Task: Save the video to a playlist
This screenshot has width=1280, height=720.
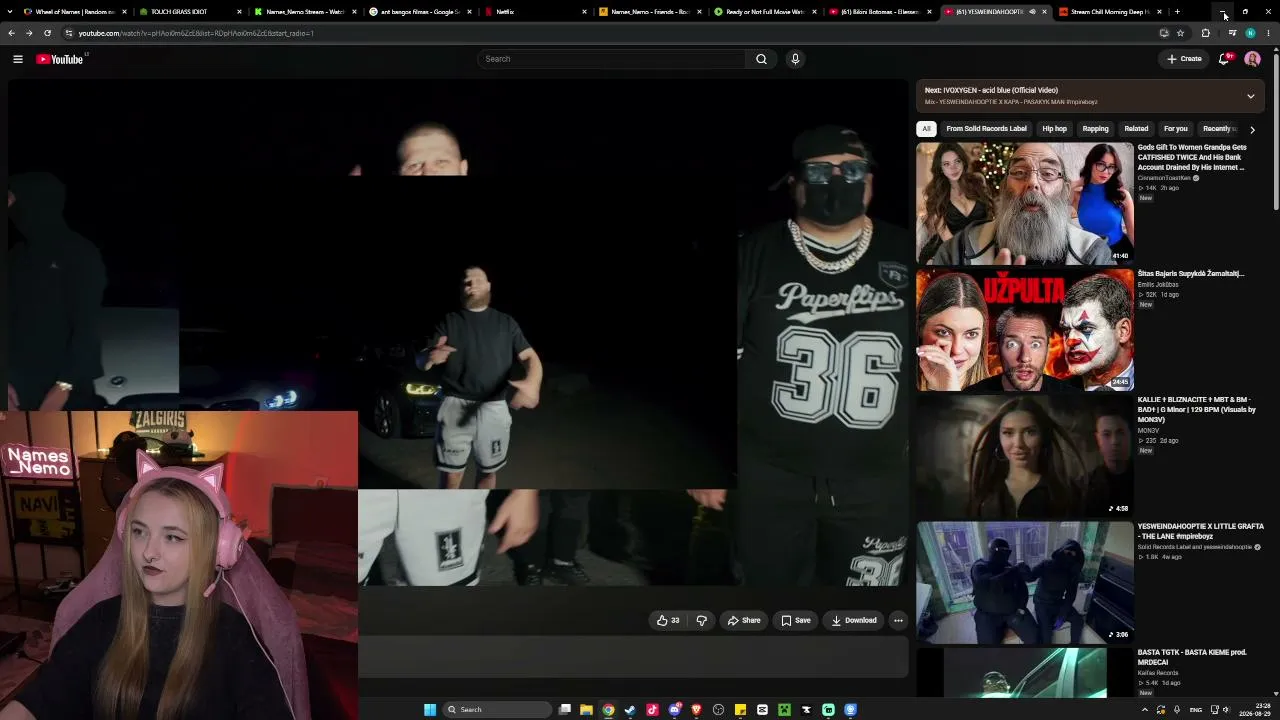Action: point(796,620)
